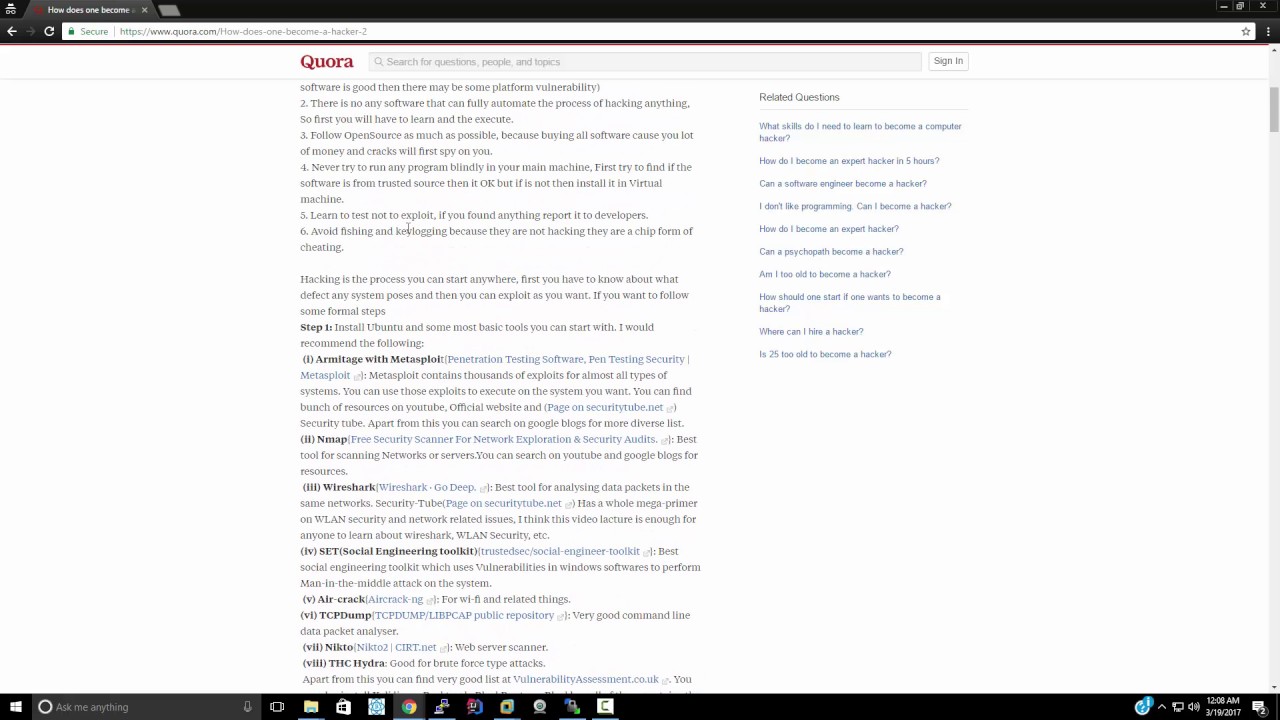Click the volume speaker tray icon
Image resolution: width=1280 pixels, height=720 pixels.
[1193, 707]
